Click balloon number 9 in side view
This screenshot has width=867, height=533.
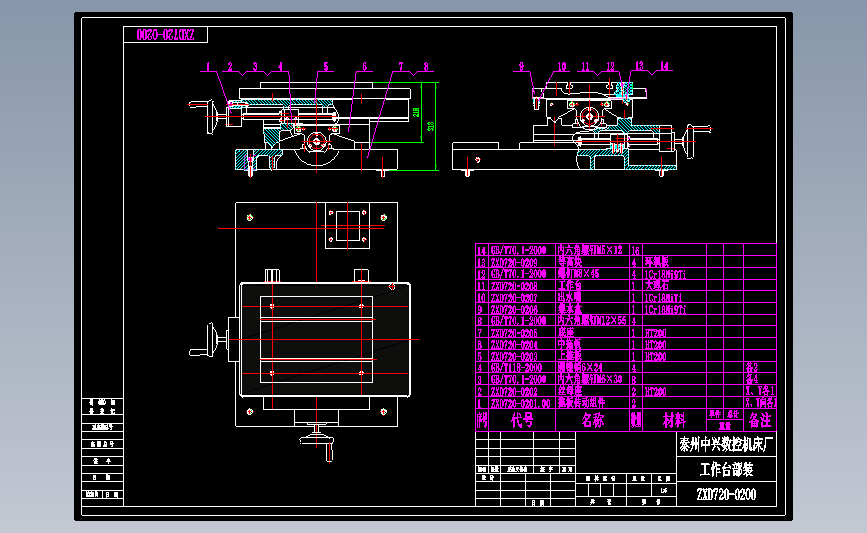[x=521, y=67]
